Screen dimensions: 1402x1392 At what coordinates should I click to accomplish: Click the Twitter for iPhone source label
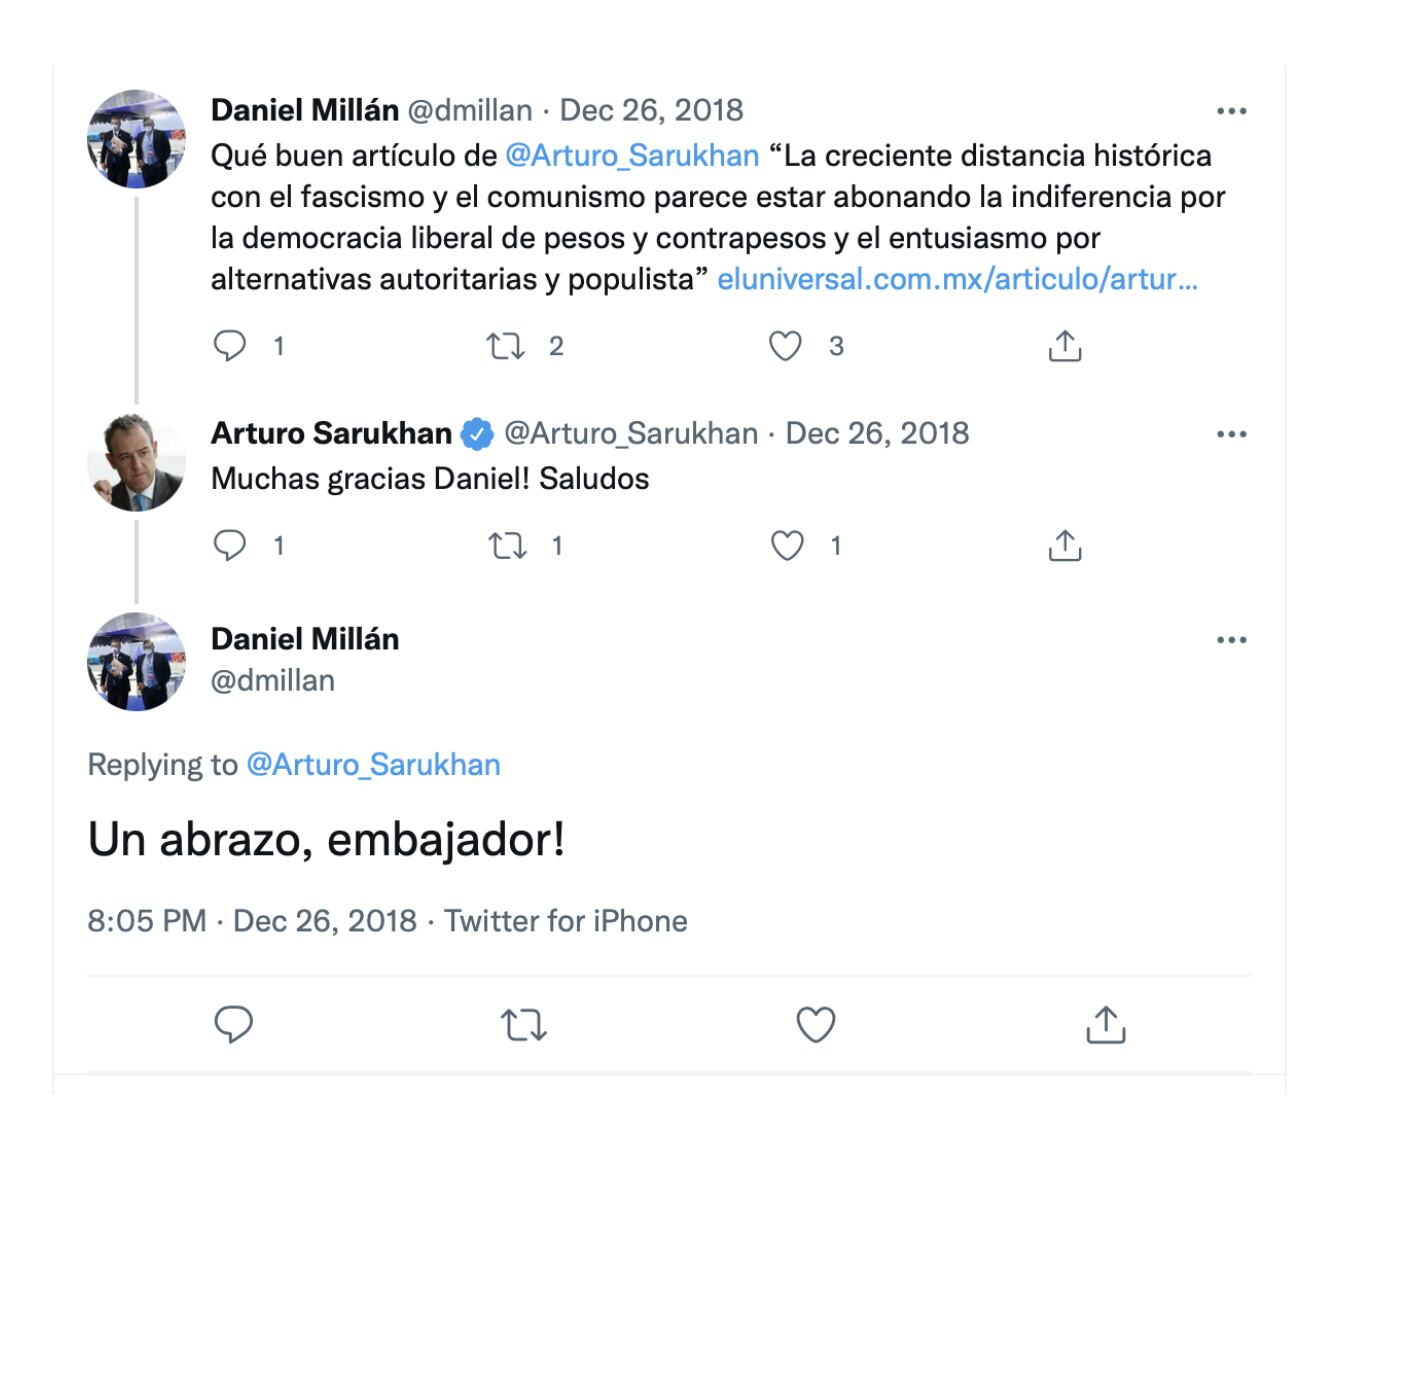[x=566, y=921]
